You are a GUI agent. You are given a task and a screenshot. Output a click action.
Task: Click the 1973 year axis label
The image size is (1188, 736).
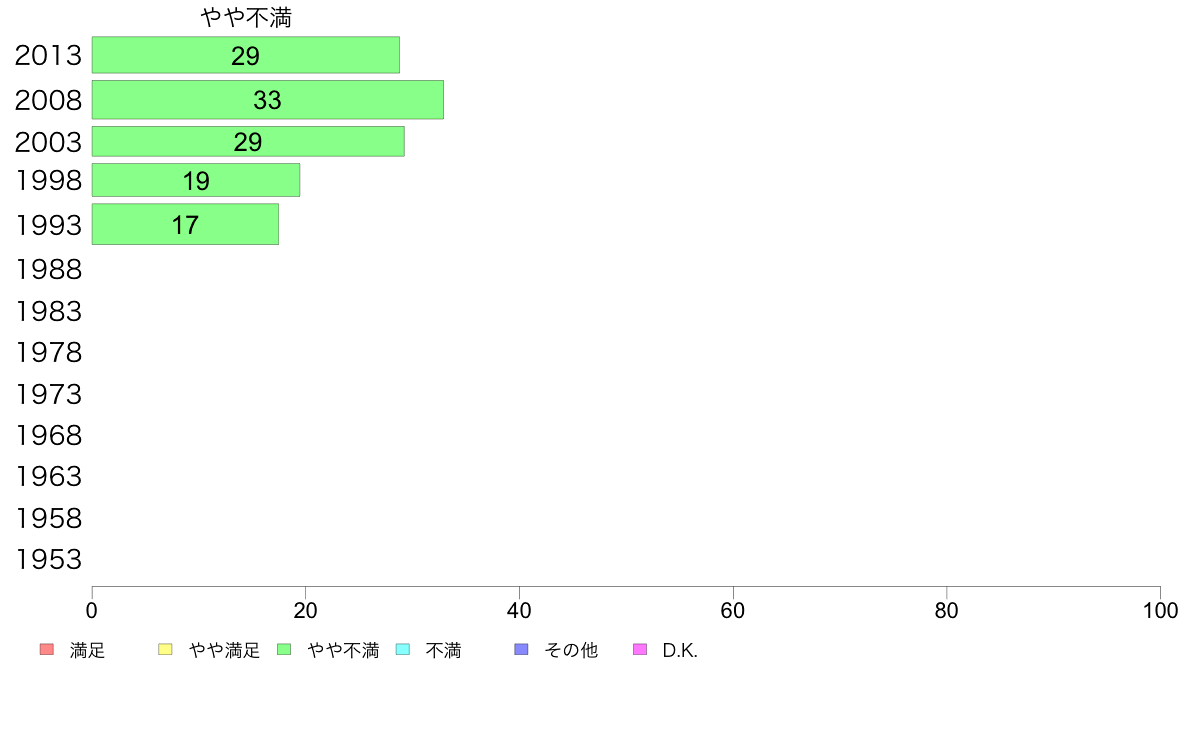pos(48,394)
